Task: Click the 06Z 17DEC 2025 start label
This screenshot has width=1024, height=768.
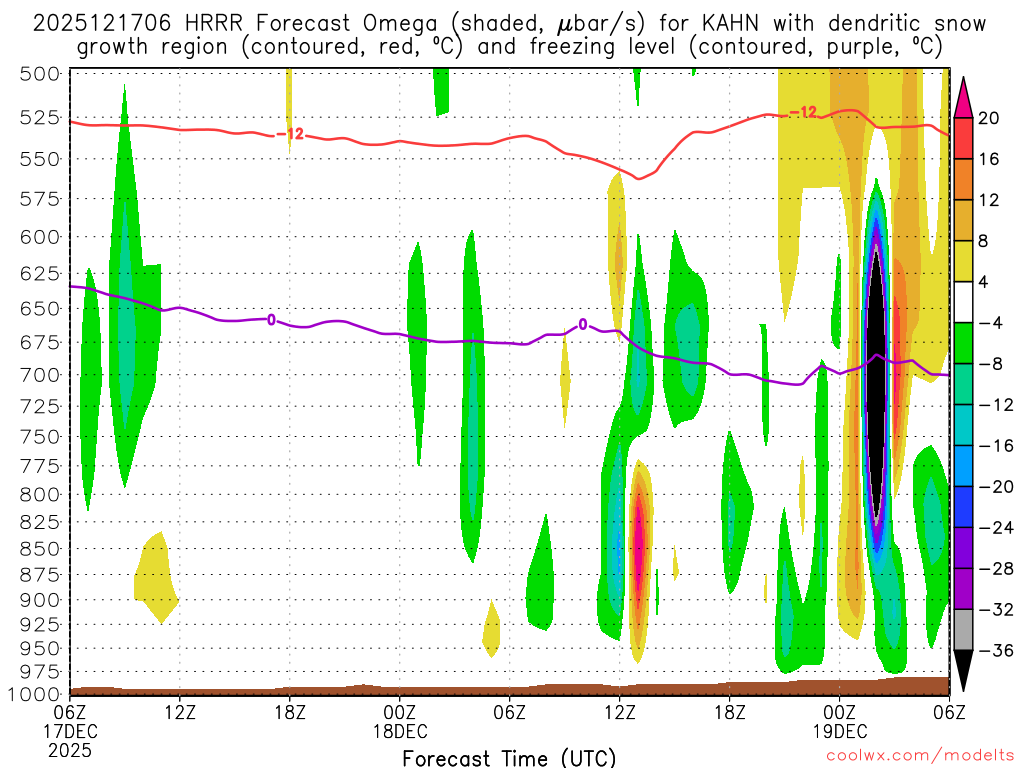Action: 70,730
